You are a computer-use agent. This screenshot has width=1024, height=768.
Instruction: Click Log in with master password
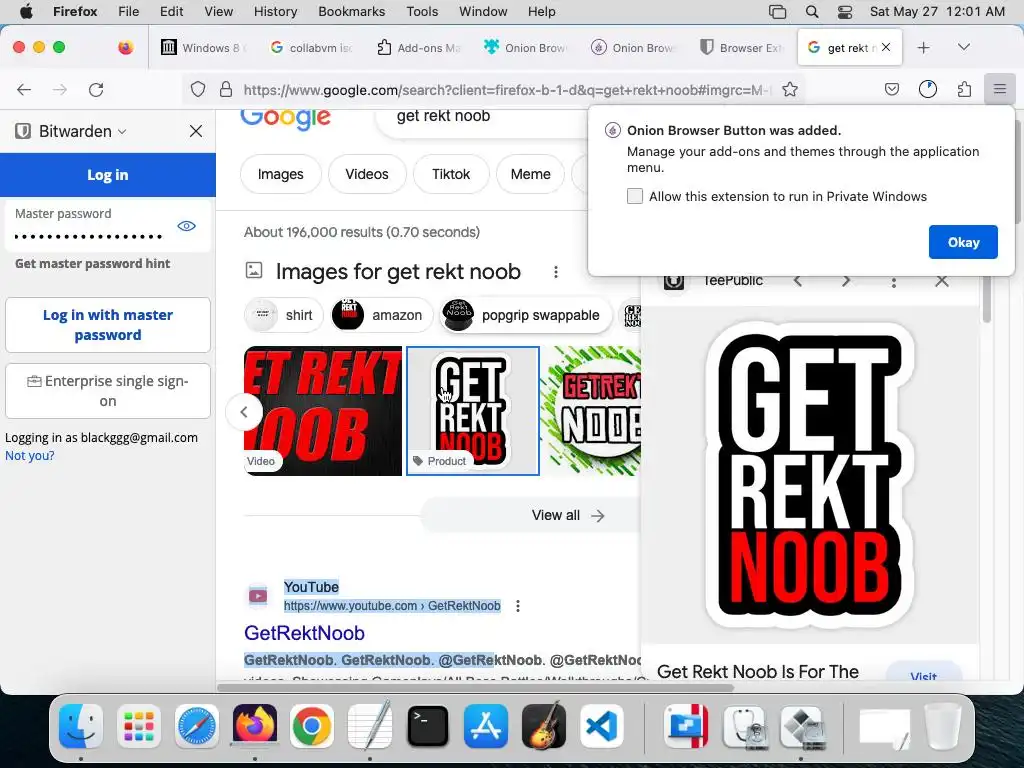click(x=108, y=325)
